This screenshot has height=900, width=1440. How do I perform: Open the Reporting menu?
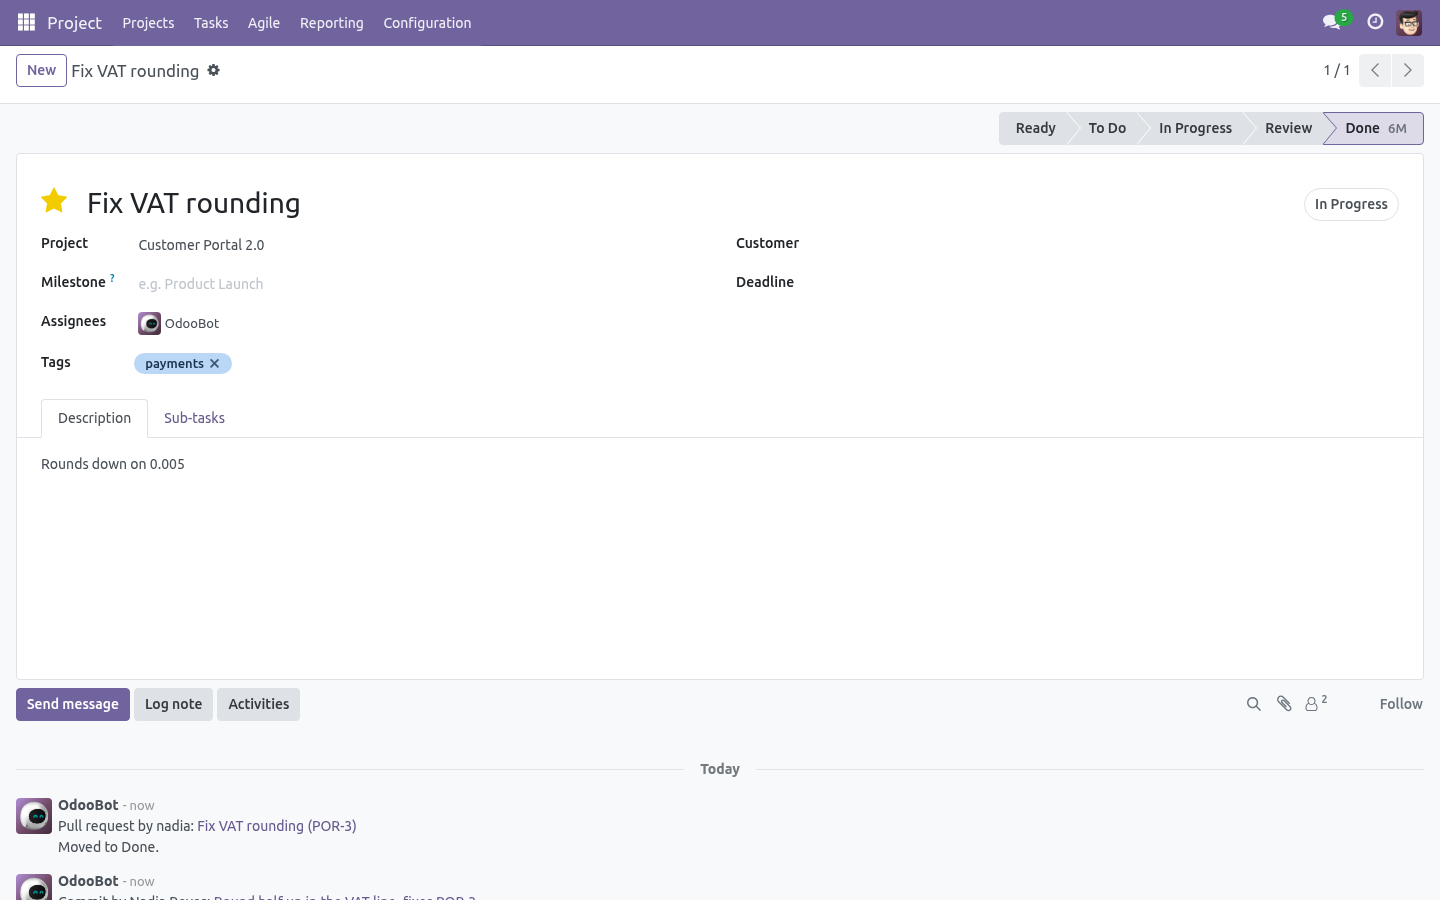[x=332, y=22]
